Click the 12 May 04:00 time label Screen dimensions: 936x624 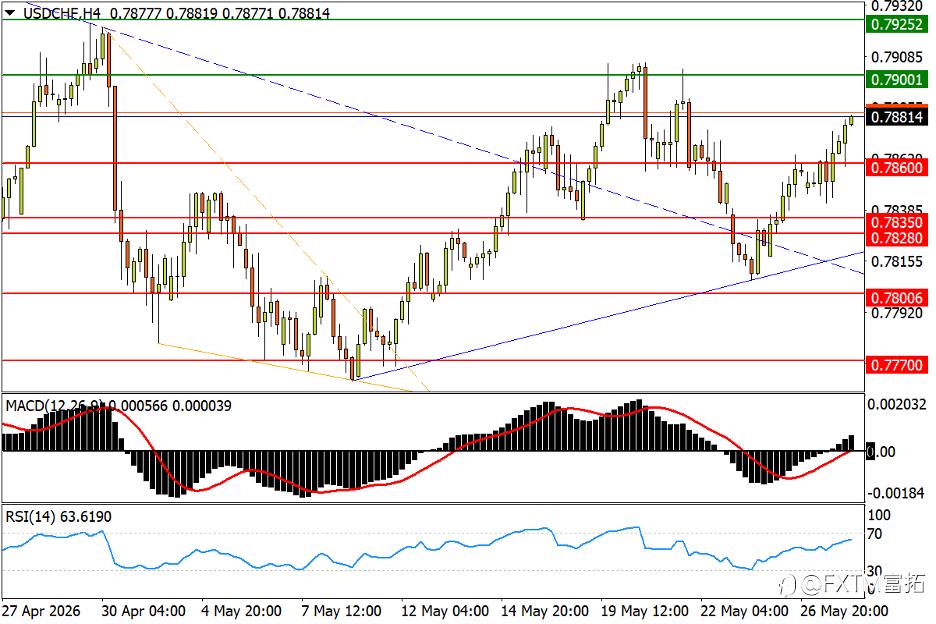(x=445, y=611)
